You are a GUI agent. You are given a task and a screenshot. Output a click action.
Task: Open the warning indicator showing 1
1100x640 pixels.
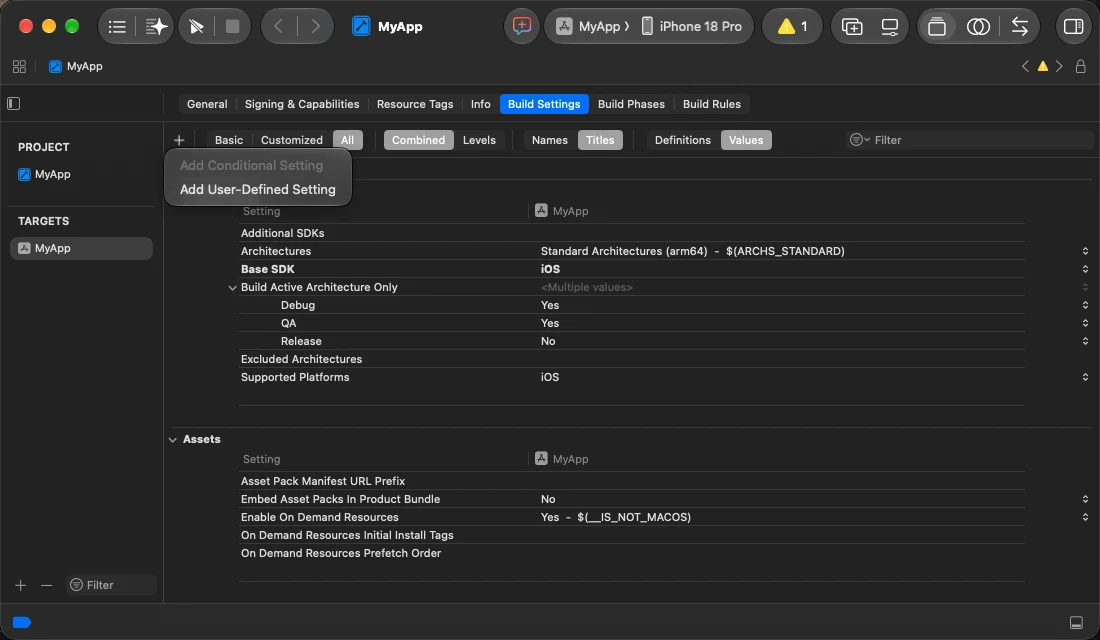click(792, 27)
